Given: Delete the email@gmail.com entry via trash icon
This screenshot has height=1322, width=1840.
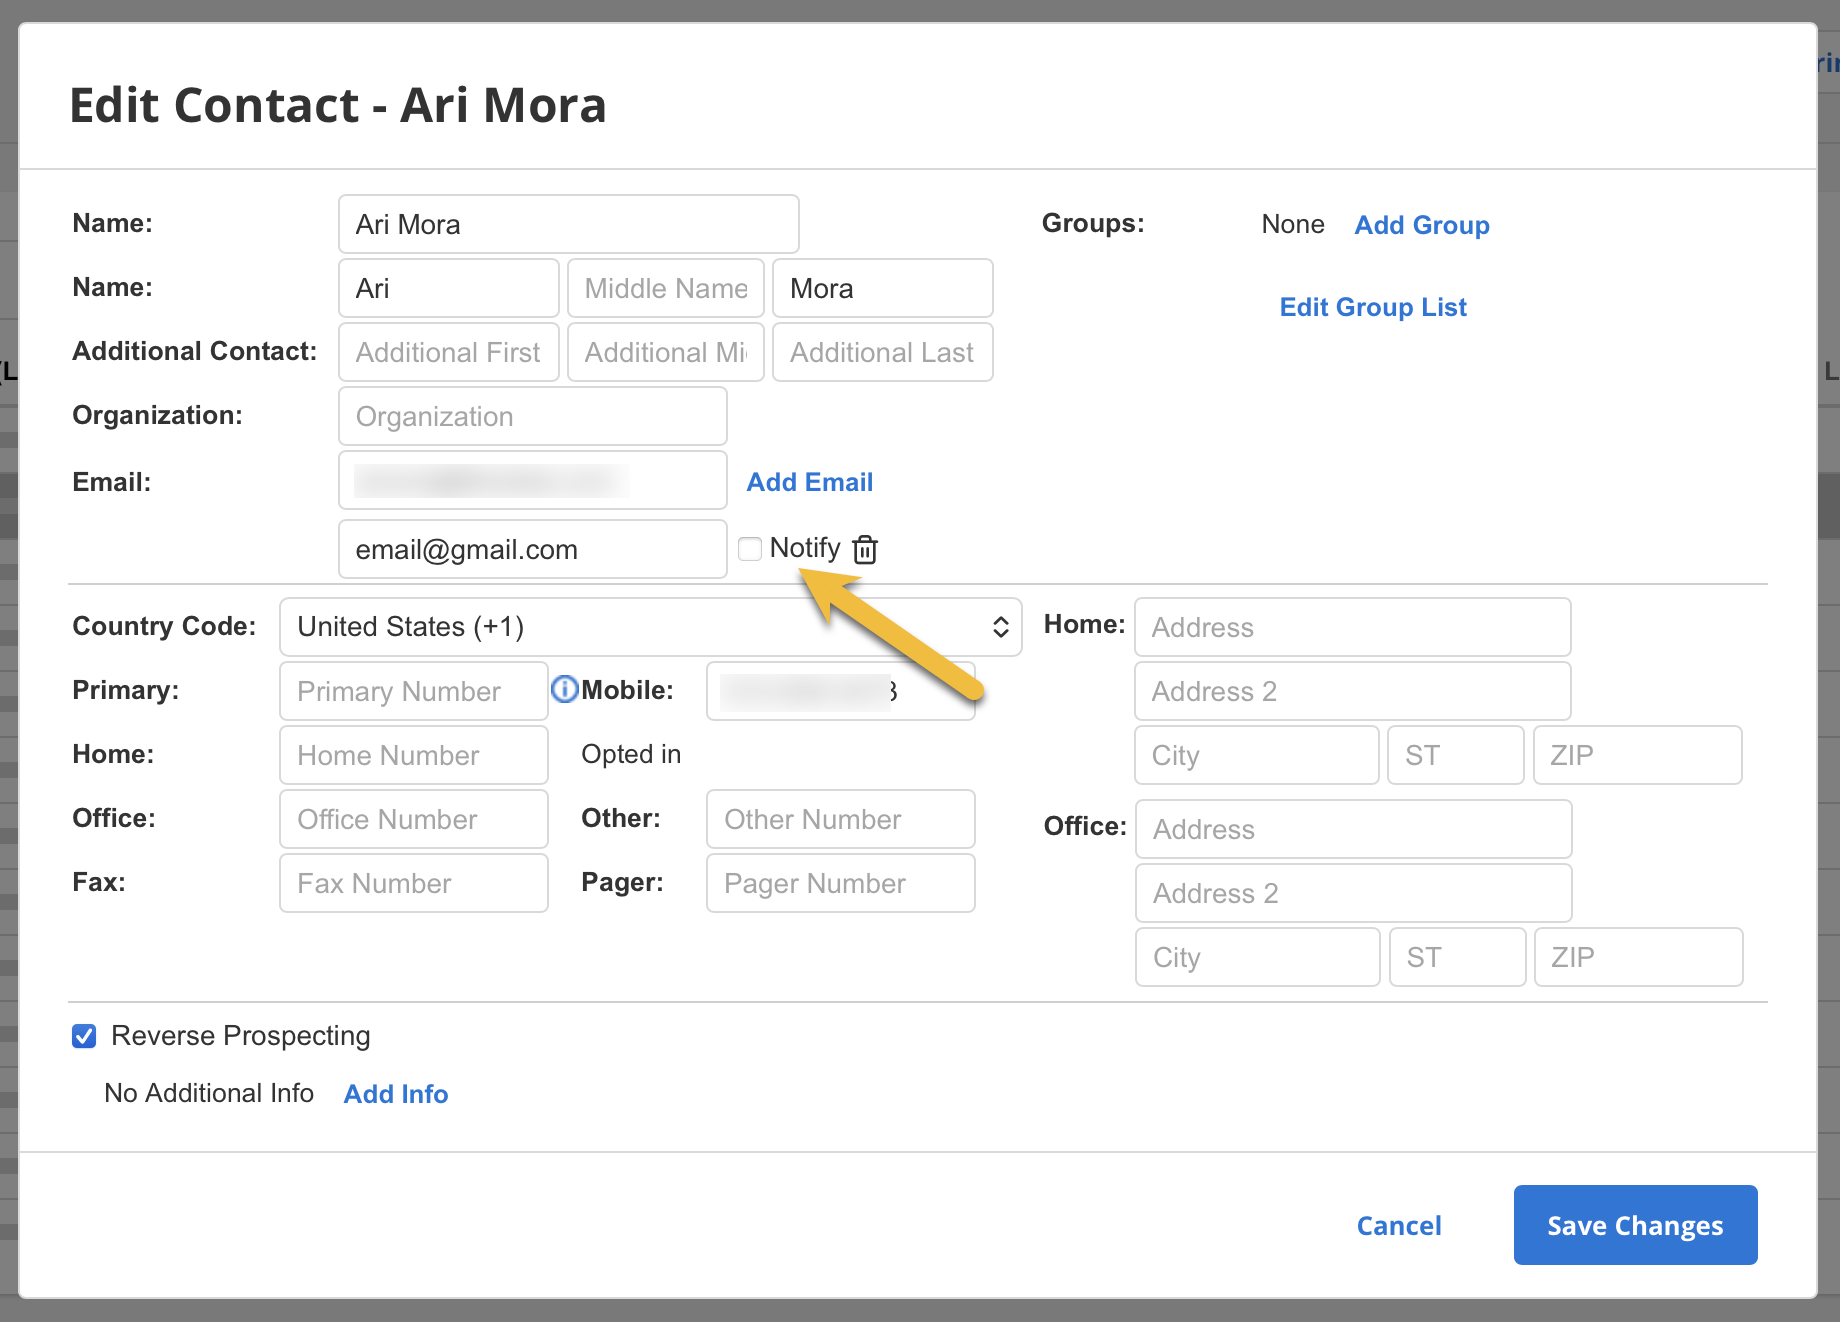Looking at the screenshot, I should pos(865,549).
